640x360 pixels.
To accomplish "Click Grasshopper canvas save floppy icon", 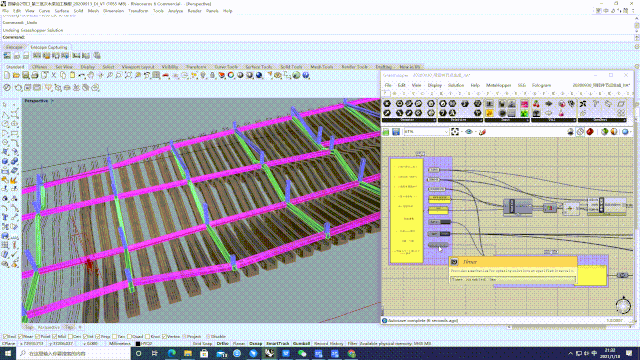I will (396, 132).
